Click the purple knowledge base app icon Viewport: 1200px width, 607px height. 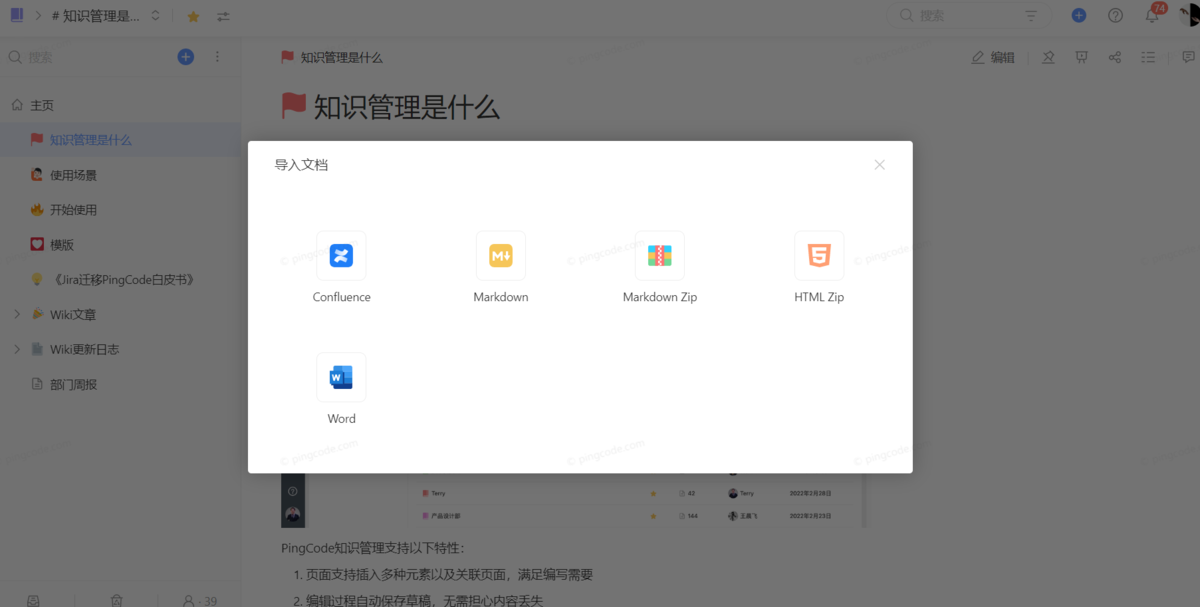pyautogui.click(x=17, y=15)
